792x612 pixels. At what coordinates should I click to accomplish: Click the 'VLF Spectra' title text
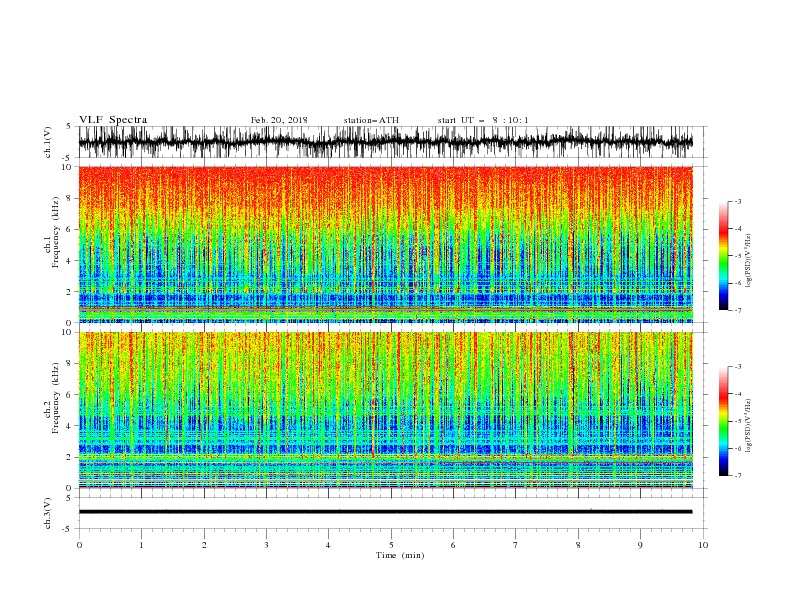click(x=113, y=120)
